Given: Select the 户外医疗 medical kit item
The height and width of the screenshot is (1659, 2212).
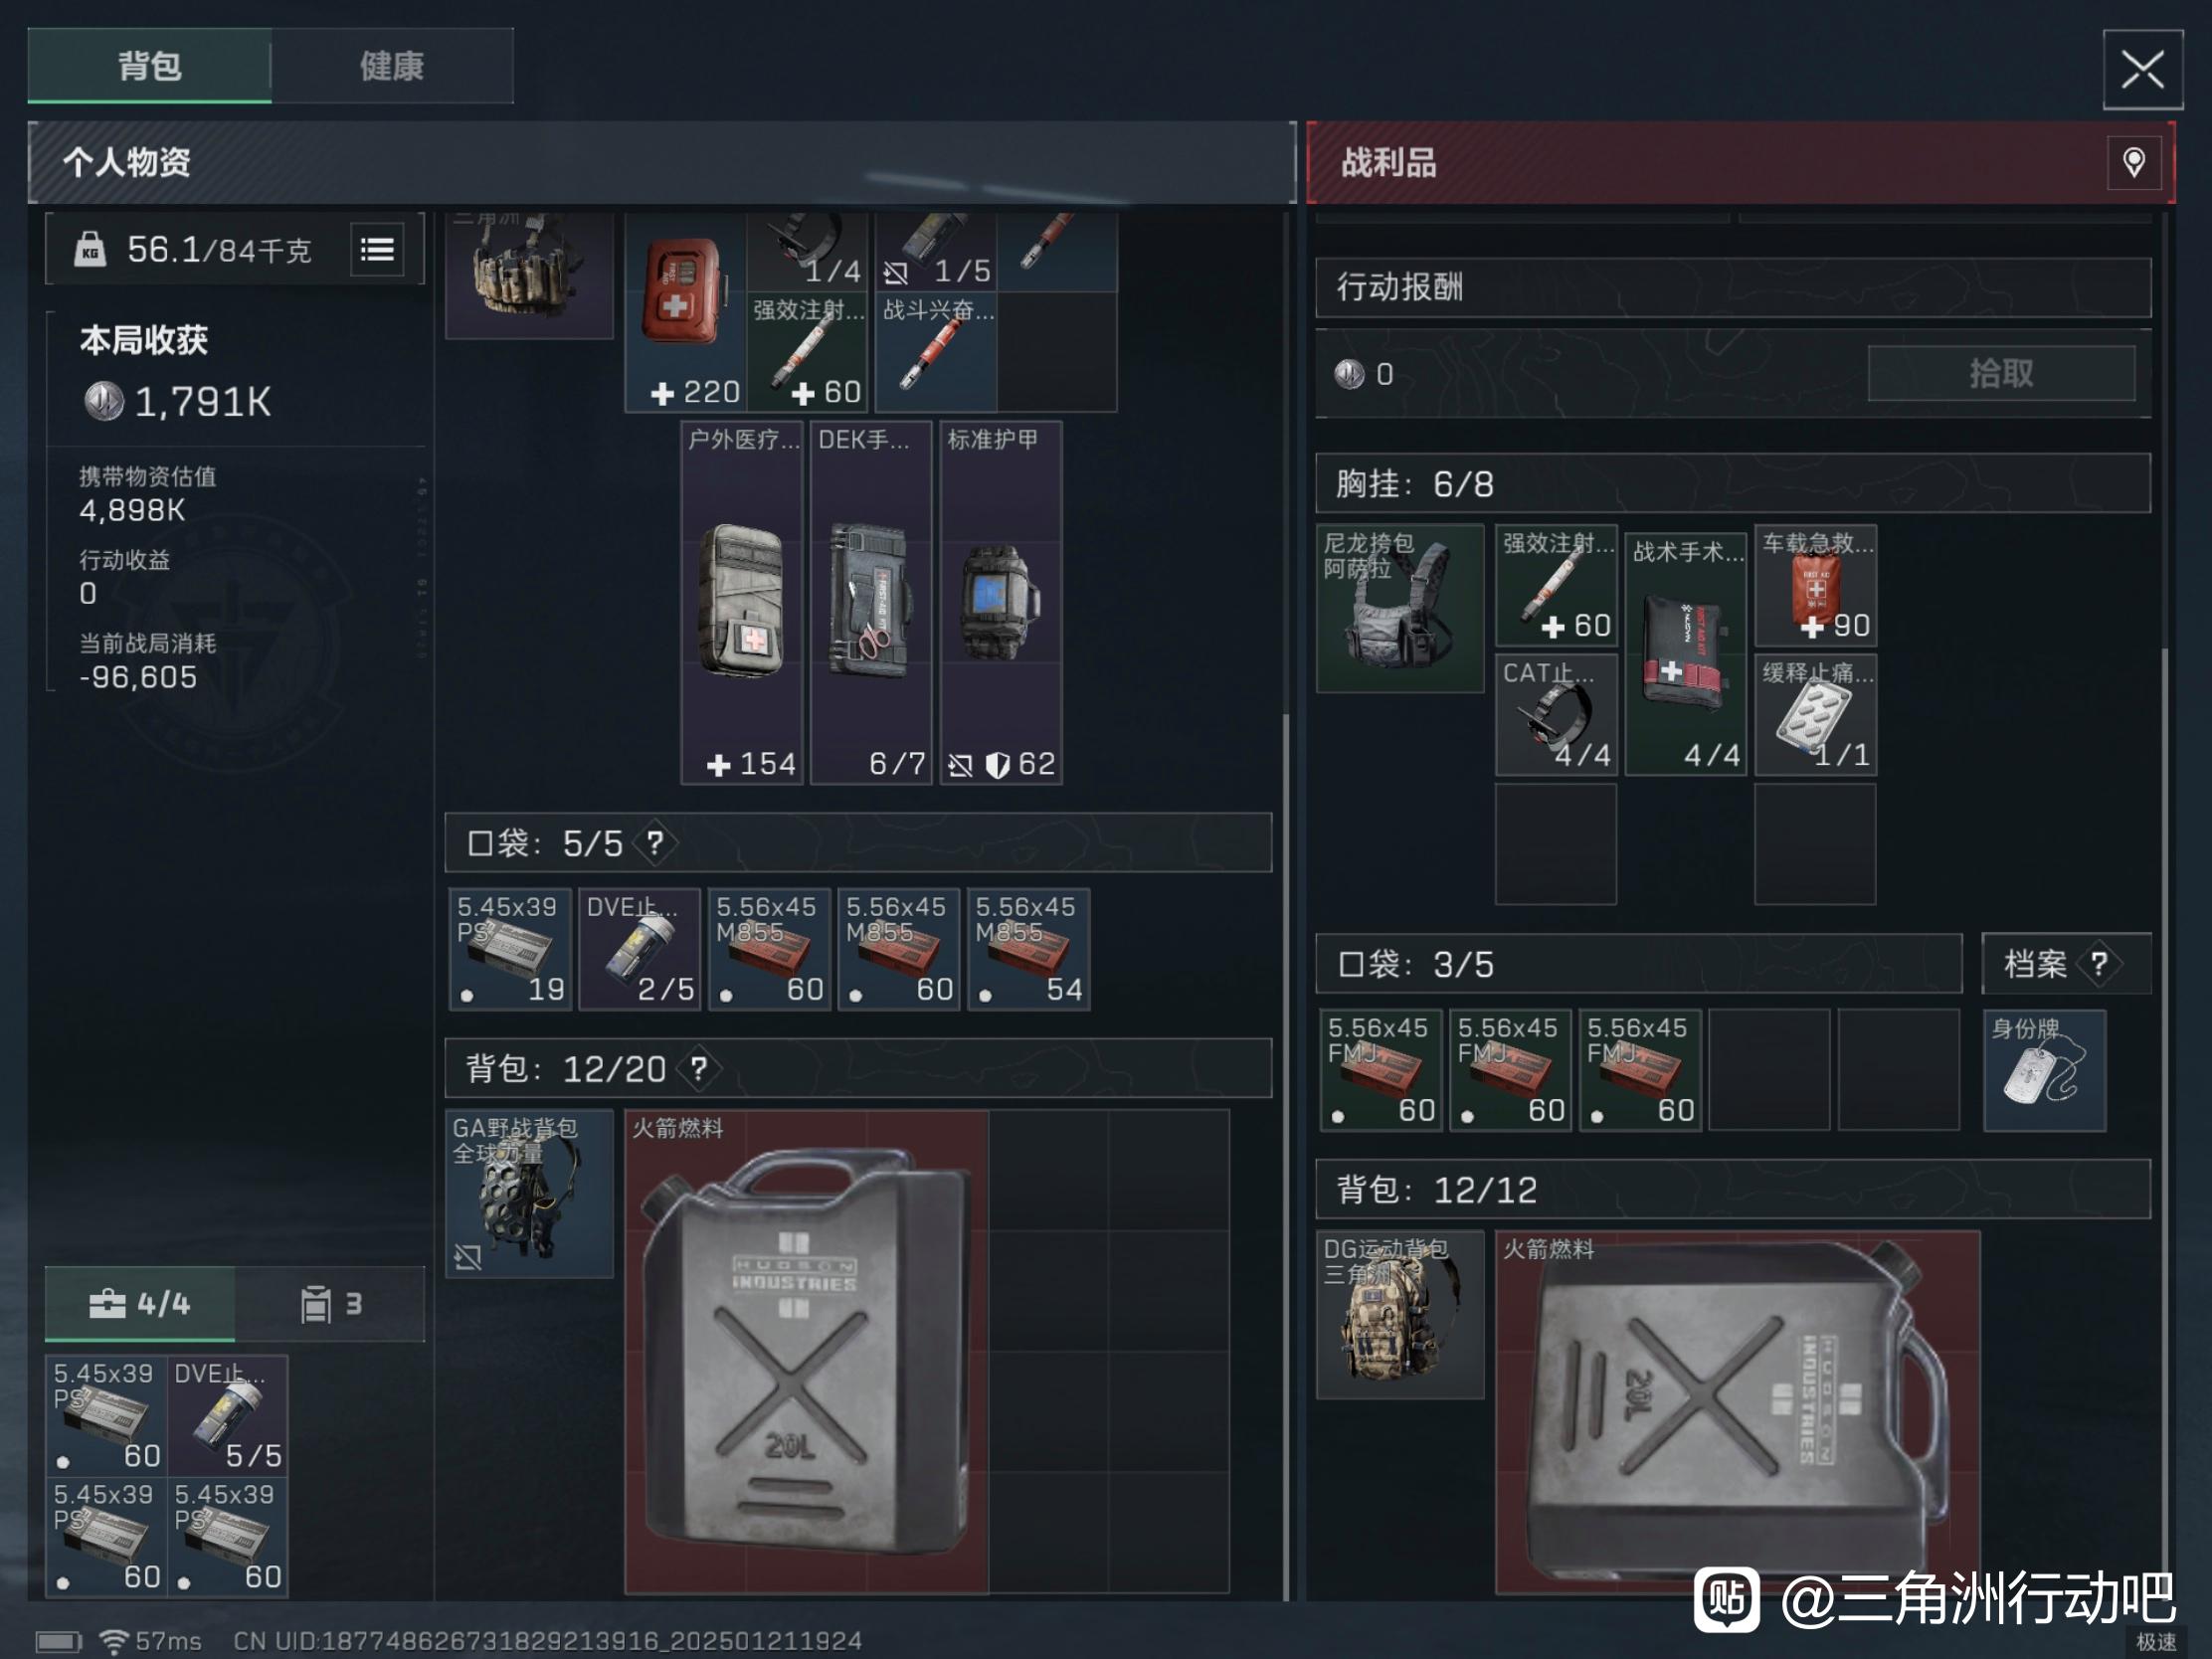Looking at the screenshot, I should [742, 603].
